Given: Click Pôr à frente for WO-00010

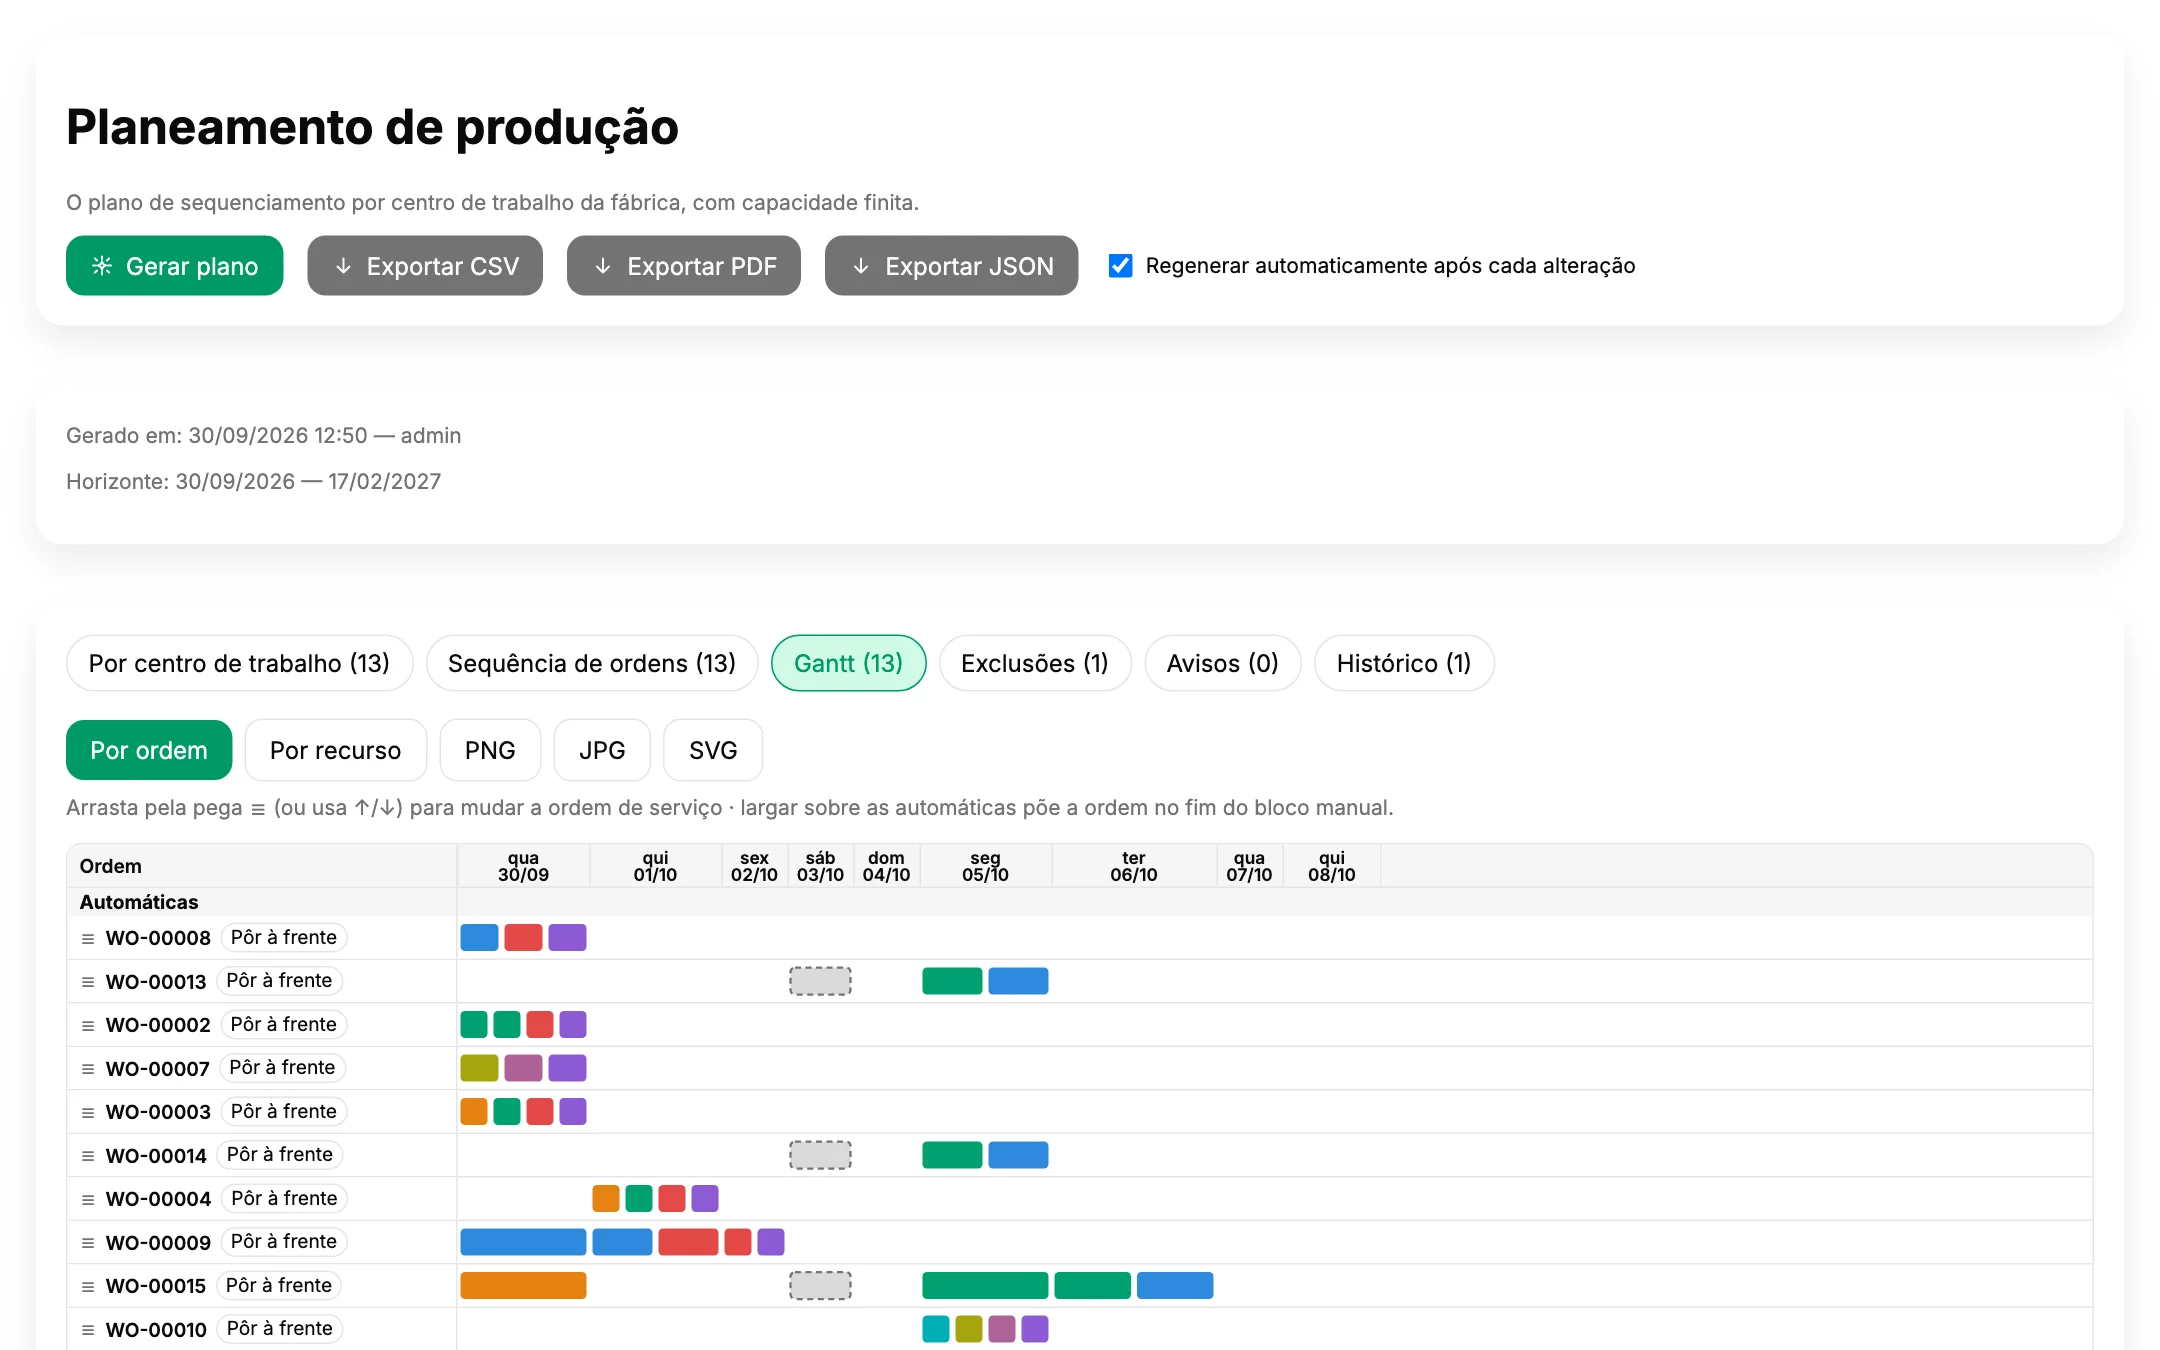Looking at the screenshot, I should [x=280, y=1329].
